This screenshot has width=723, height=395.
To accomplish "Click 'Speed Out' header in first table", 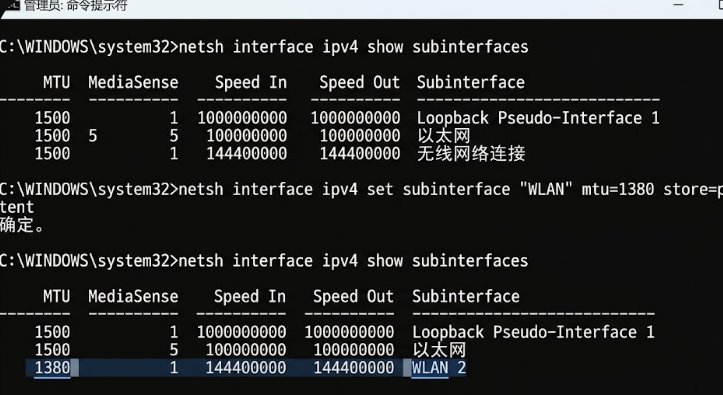I will click(x=360, y=83).
